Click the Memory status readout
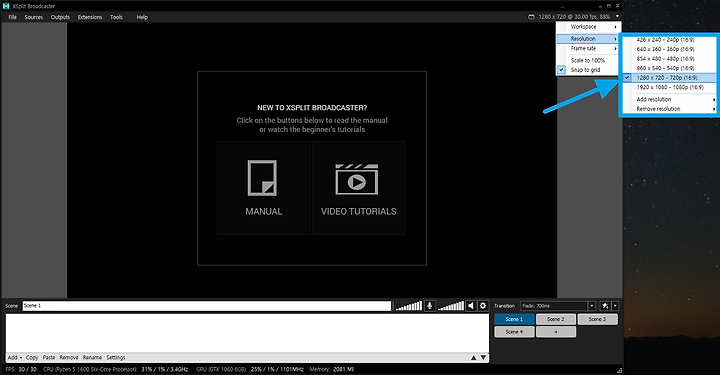Image resolution: width=720 pixels, height=375 pixels. click(332, 369)
